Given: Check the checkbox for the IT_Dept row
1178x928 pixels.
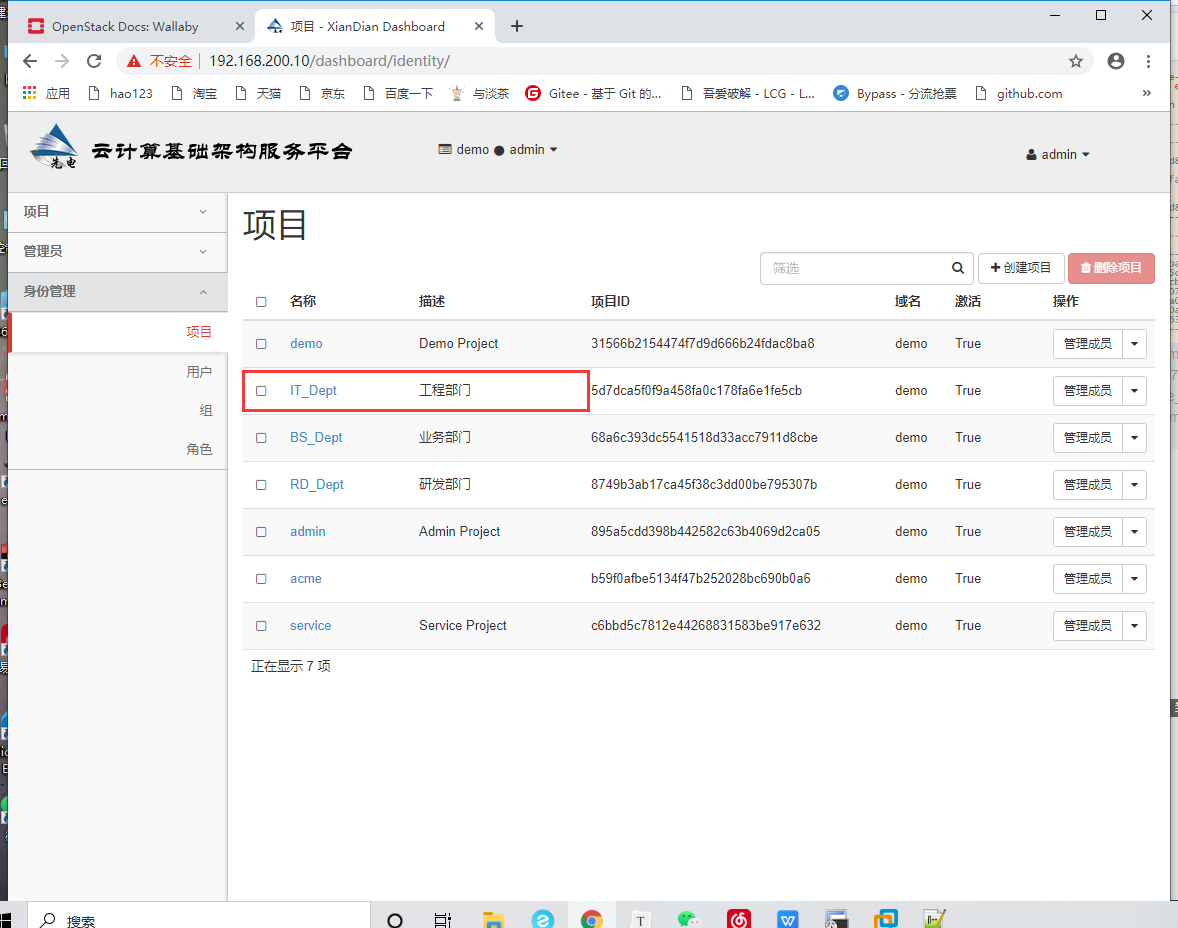Looking at the screenshot, I should (261, 390).
